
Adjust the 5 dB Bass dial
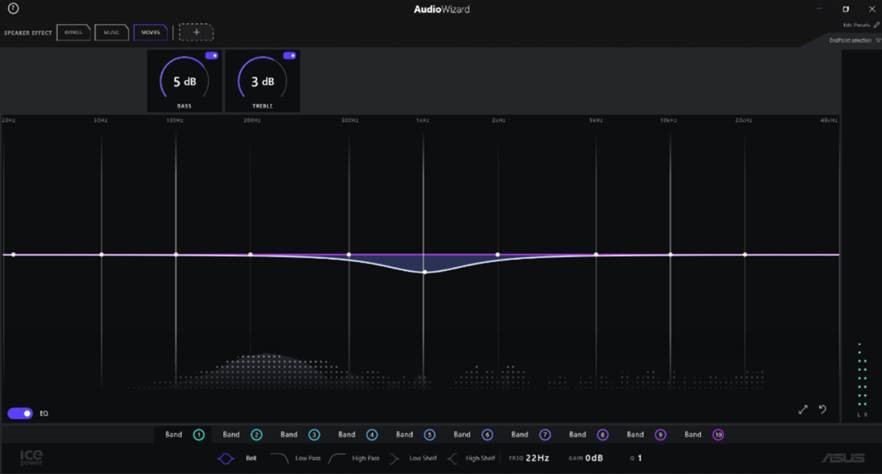pos(184,81)
